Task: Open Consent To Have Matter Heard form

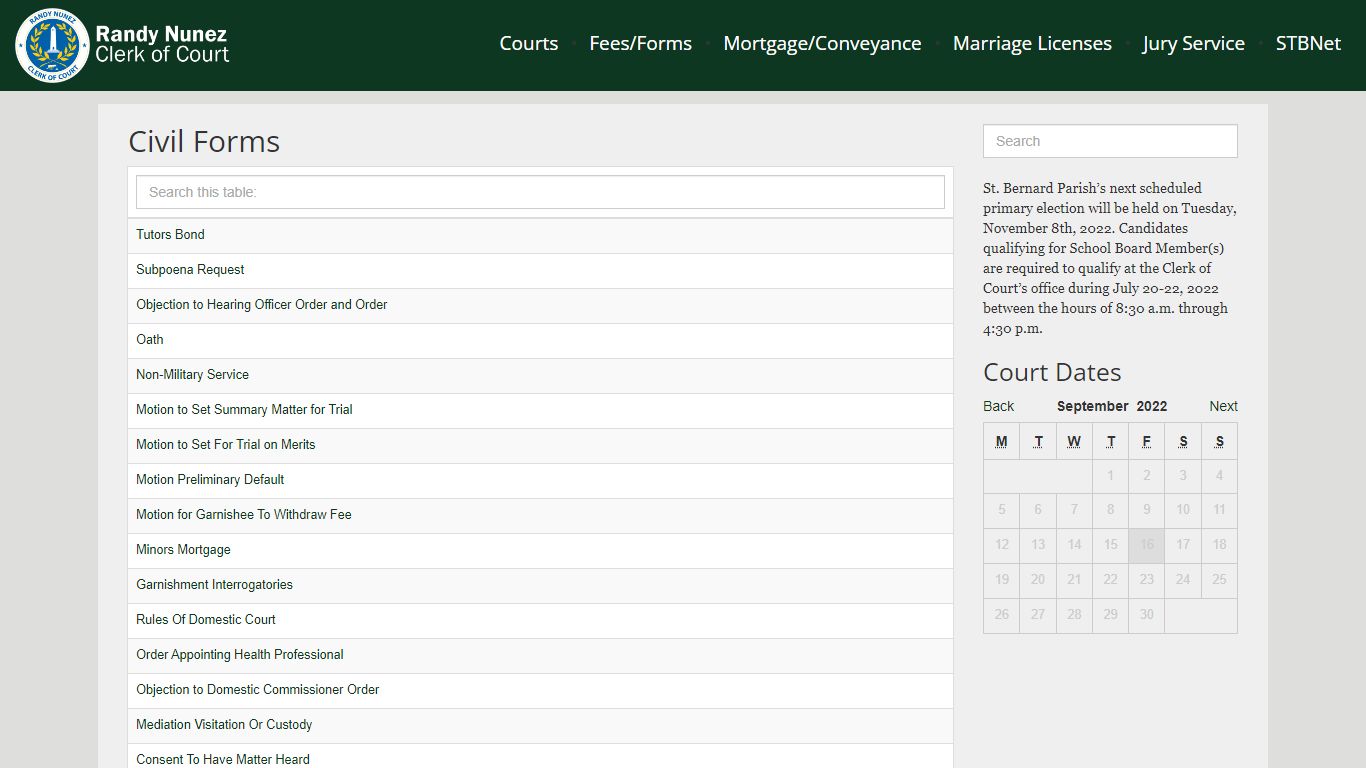Action: pyautogui.click(x=223, y=760)
